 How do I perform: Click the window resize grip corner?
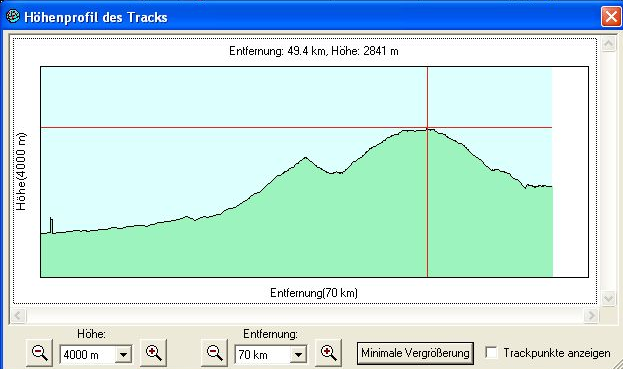pyautogui.click(x=617, y=364)
